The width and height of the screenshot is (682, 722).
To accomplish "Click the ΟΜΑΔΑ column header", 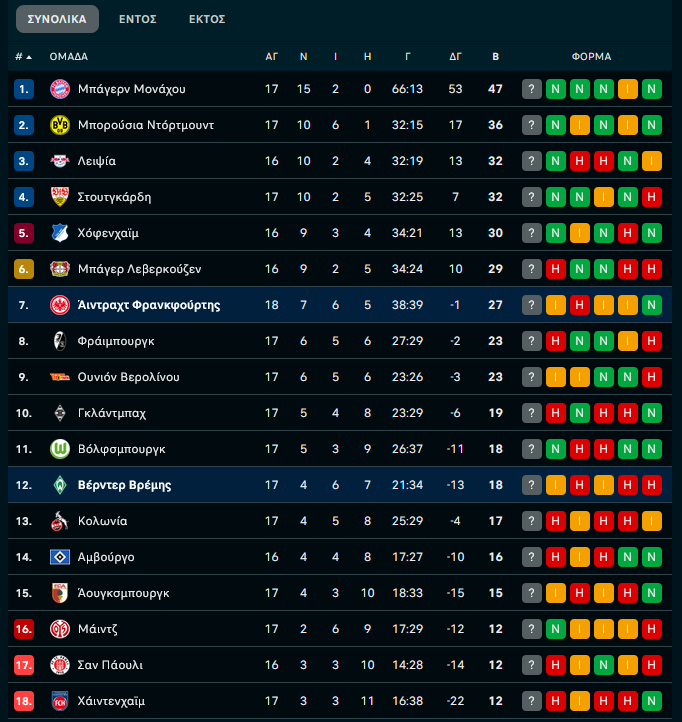I will click(68, 57).
